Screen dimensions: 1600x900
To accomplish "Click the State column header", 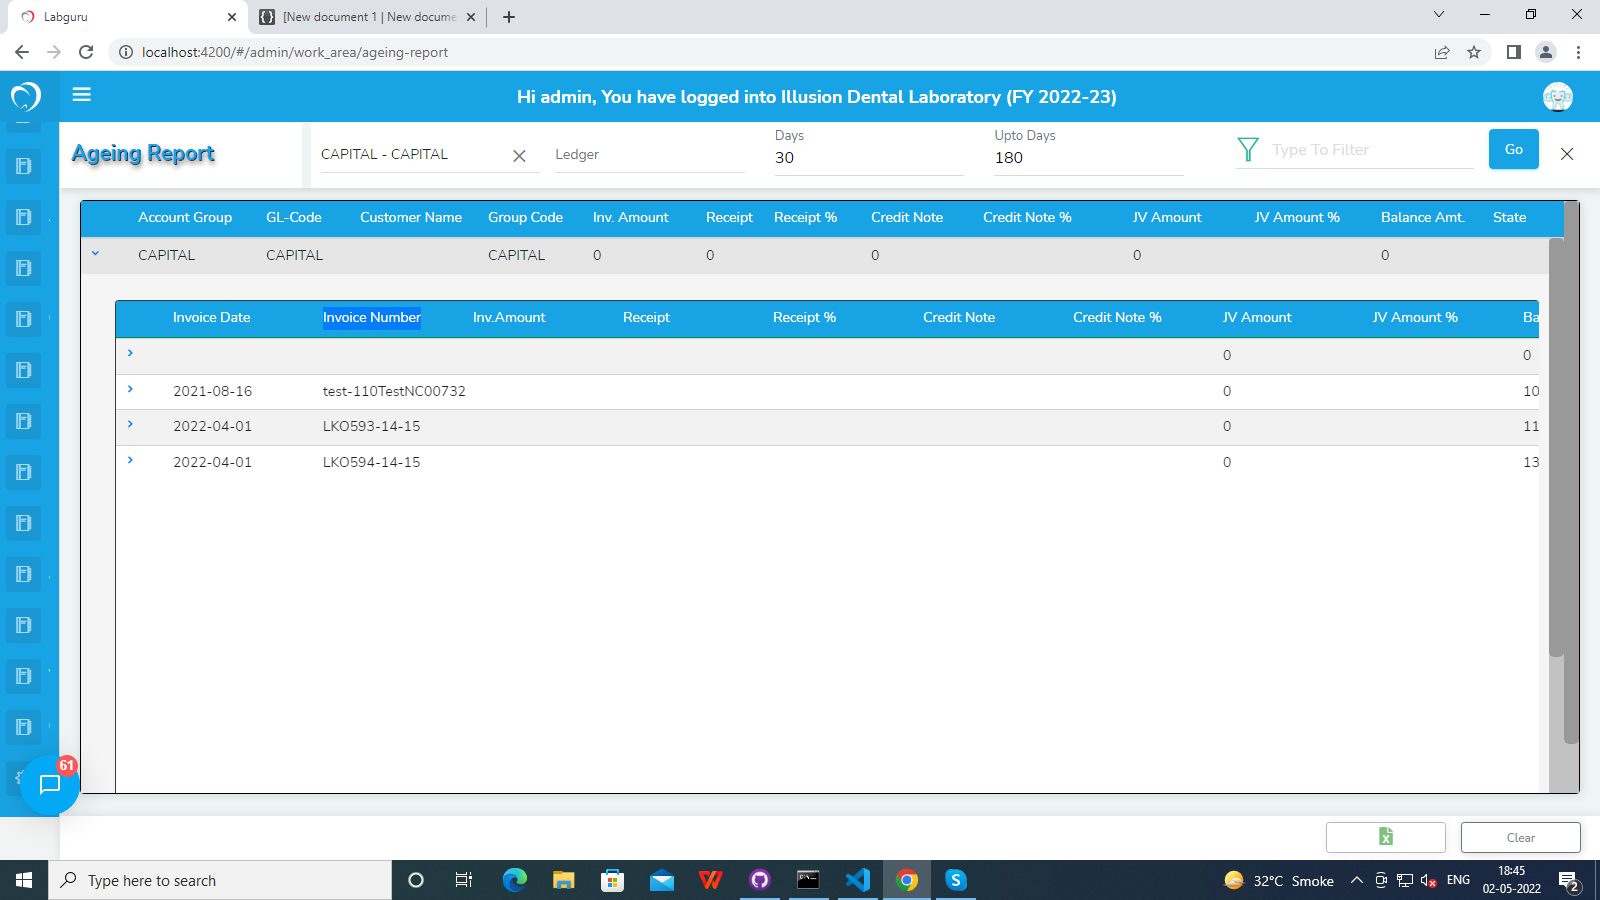I will click(x=1509, y=217).
